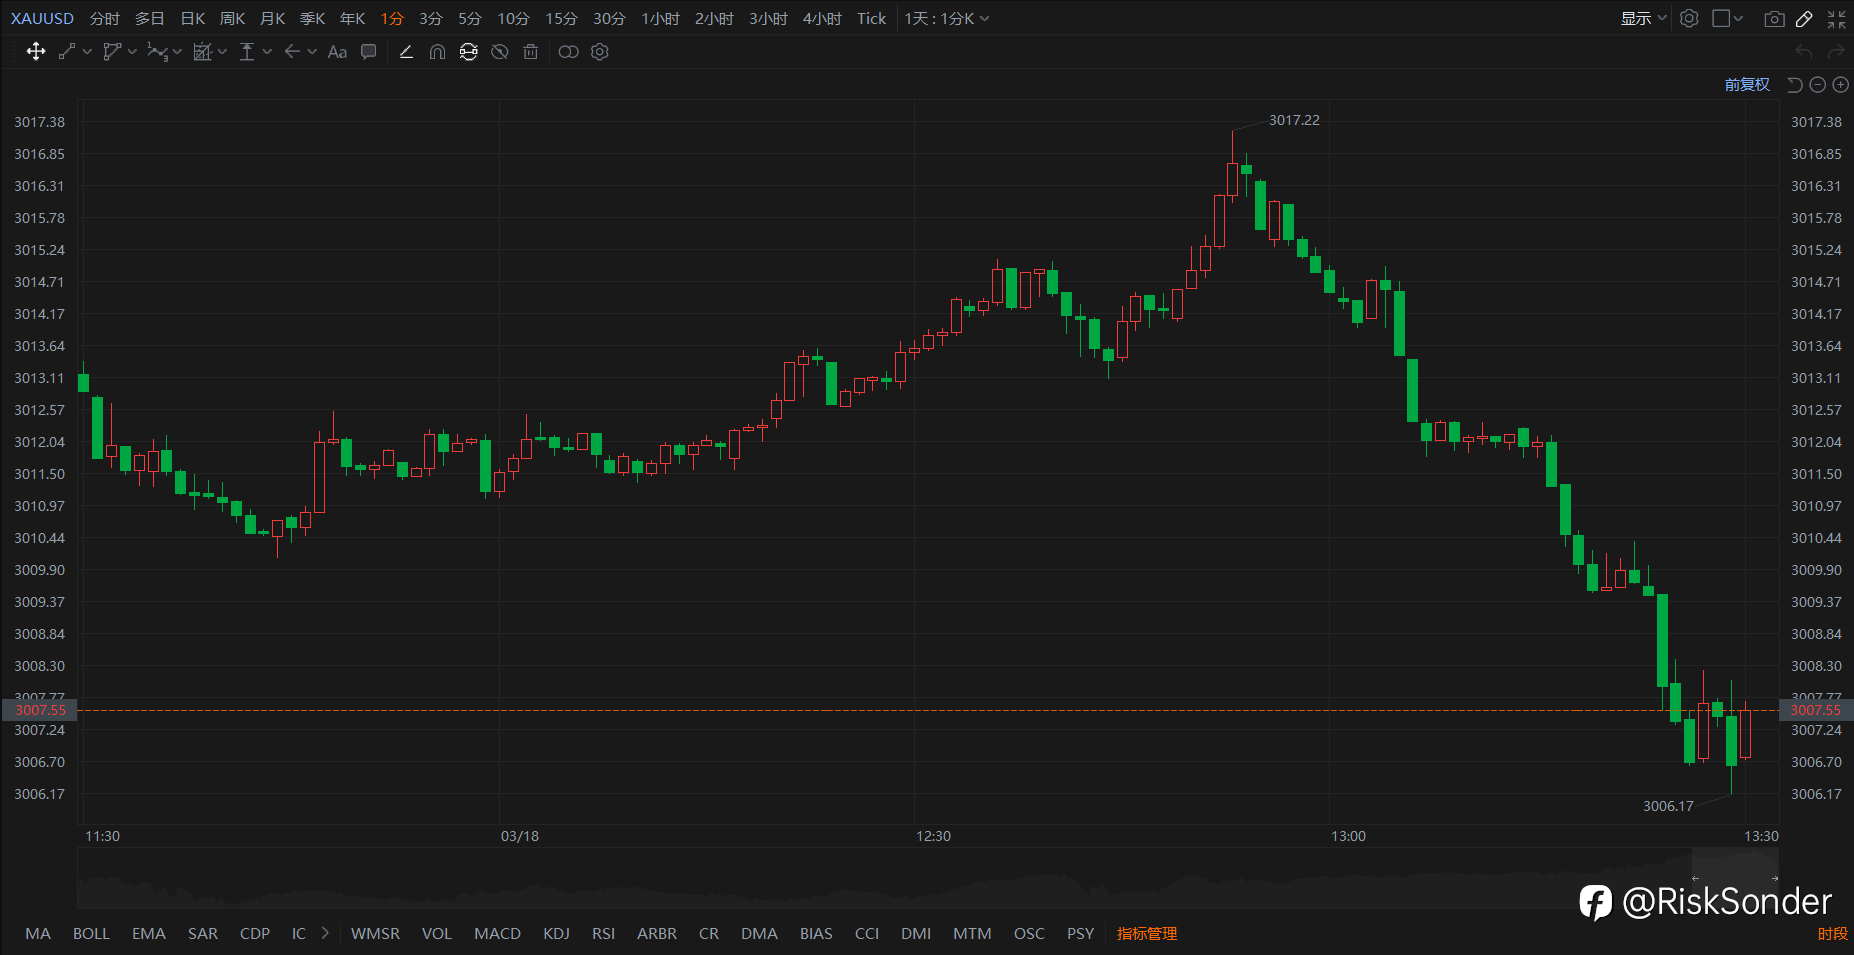
Task: Select the arrow drawing tool
Action: coord(292,52)
